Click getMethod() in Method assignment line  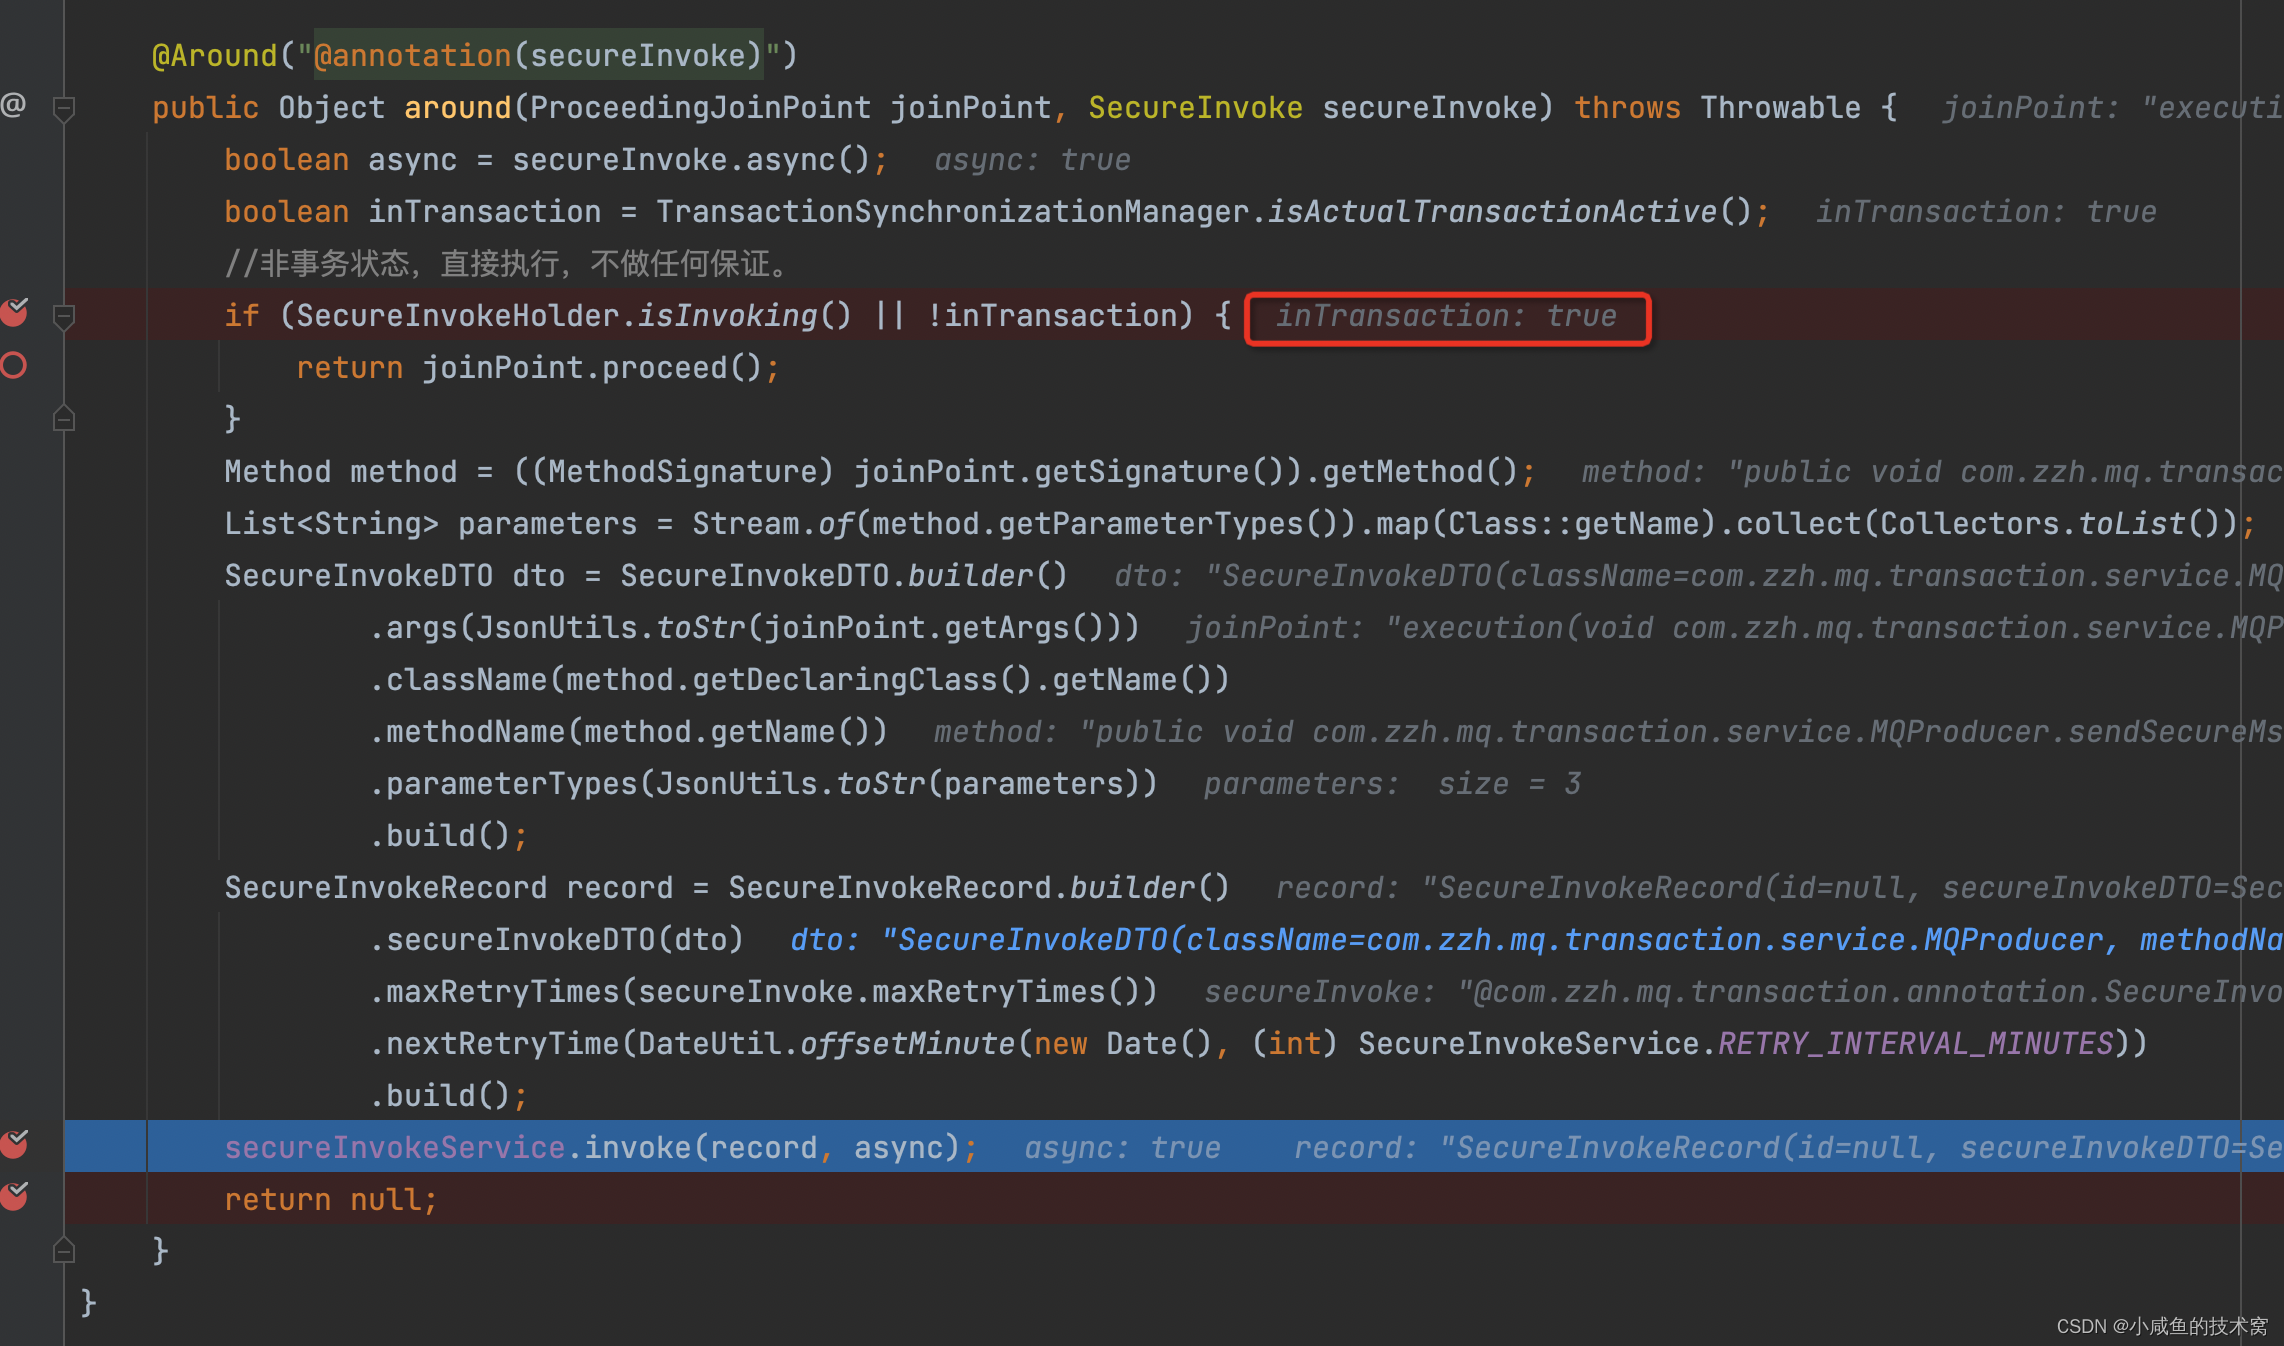tap(1420, 472)
